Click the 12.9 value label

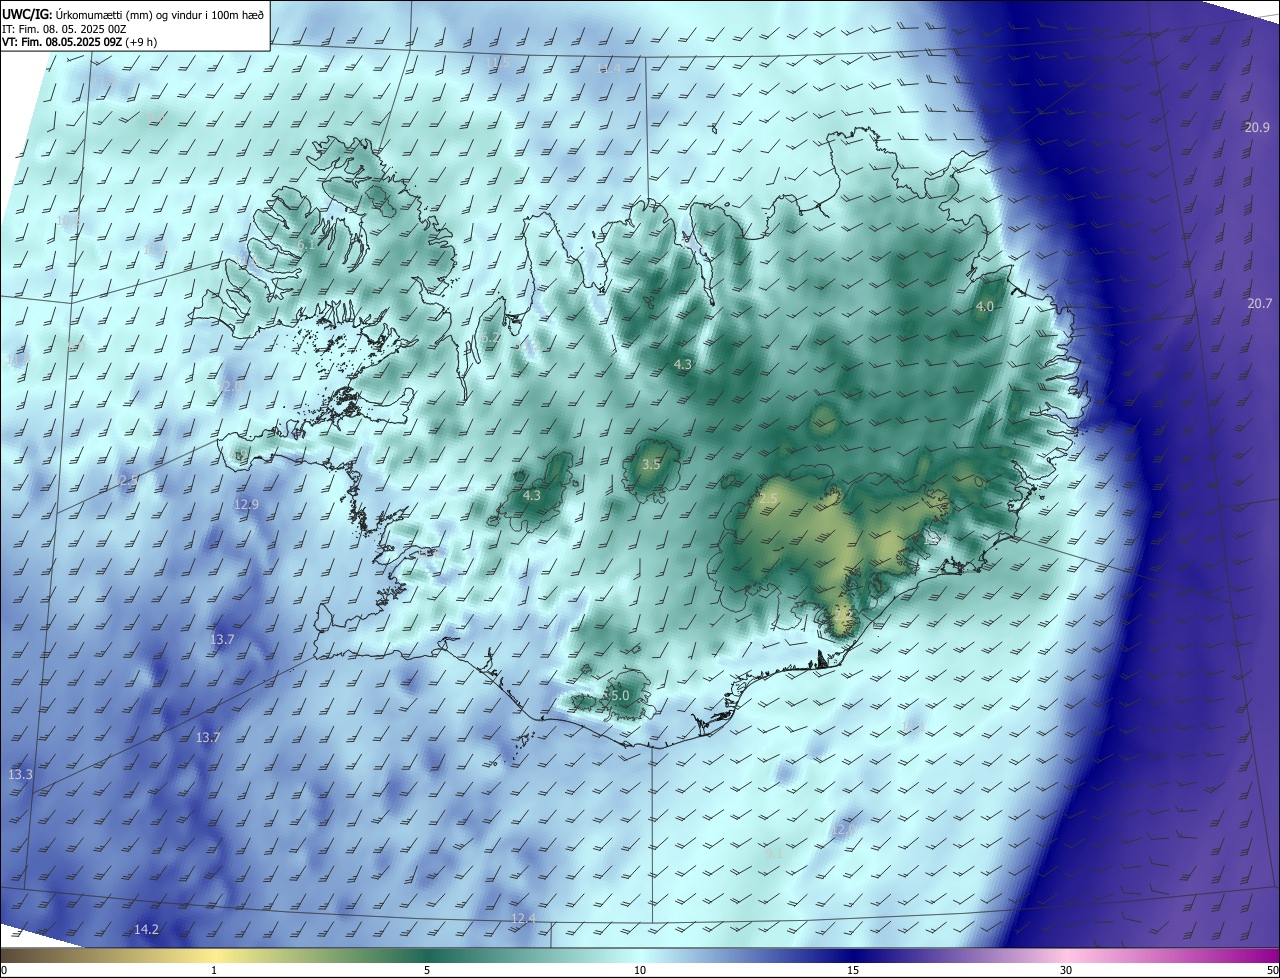coord(246,505)
